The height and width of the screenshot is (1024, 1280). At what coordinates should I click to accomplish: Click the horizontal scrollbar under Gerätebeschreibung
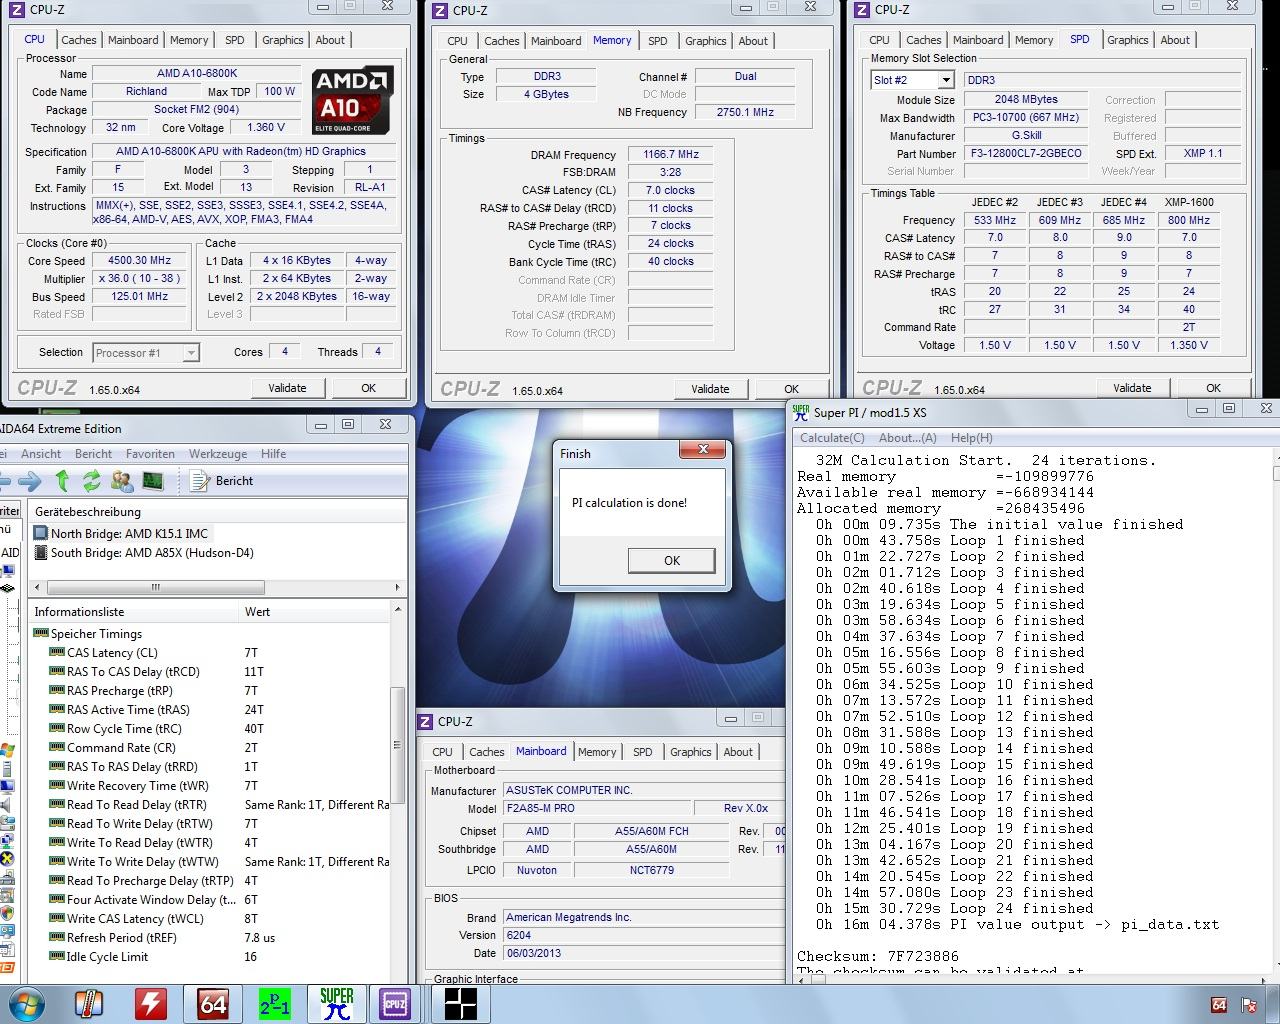click(x=155, y=587)
